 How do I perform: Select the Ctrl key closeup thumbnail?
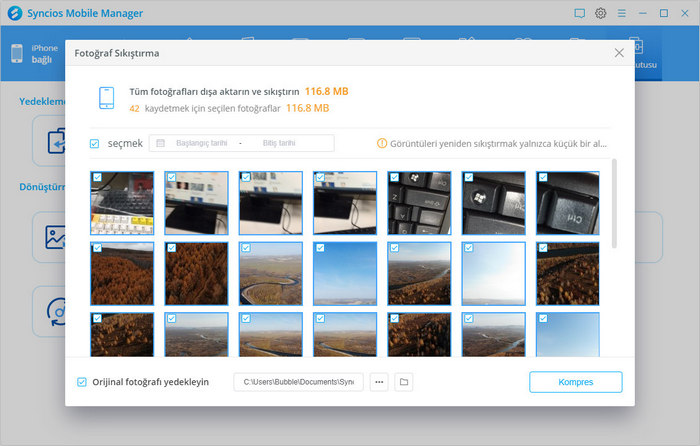567,203
